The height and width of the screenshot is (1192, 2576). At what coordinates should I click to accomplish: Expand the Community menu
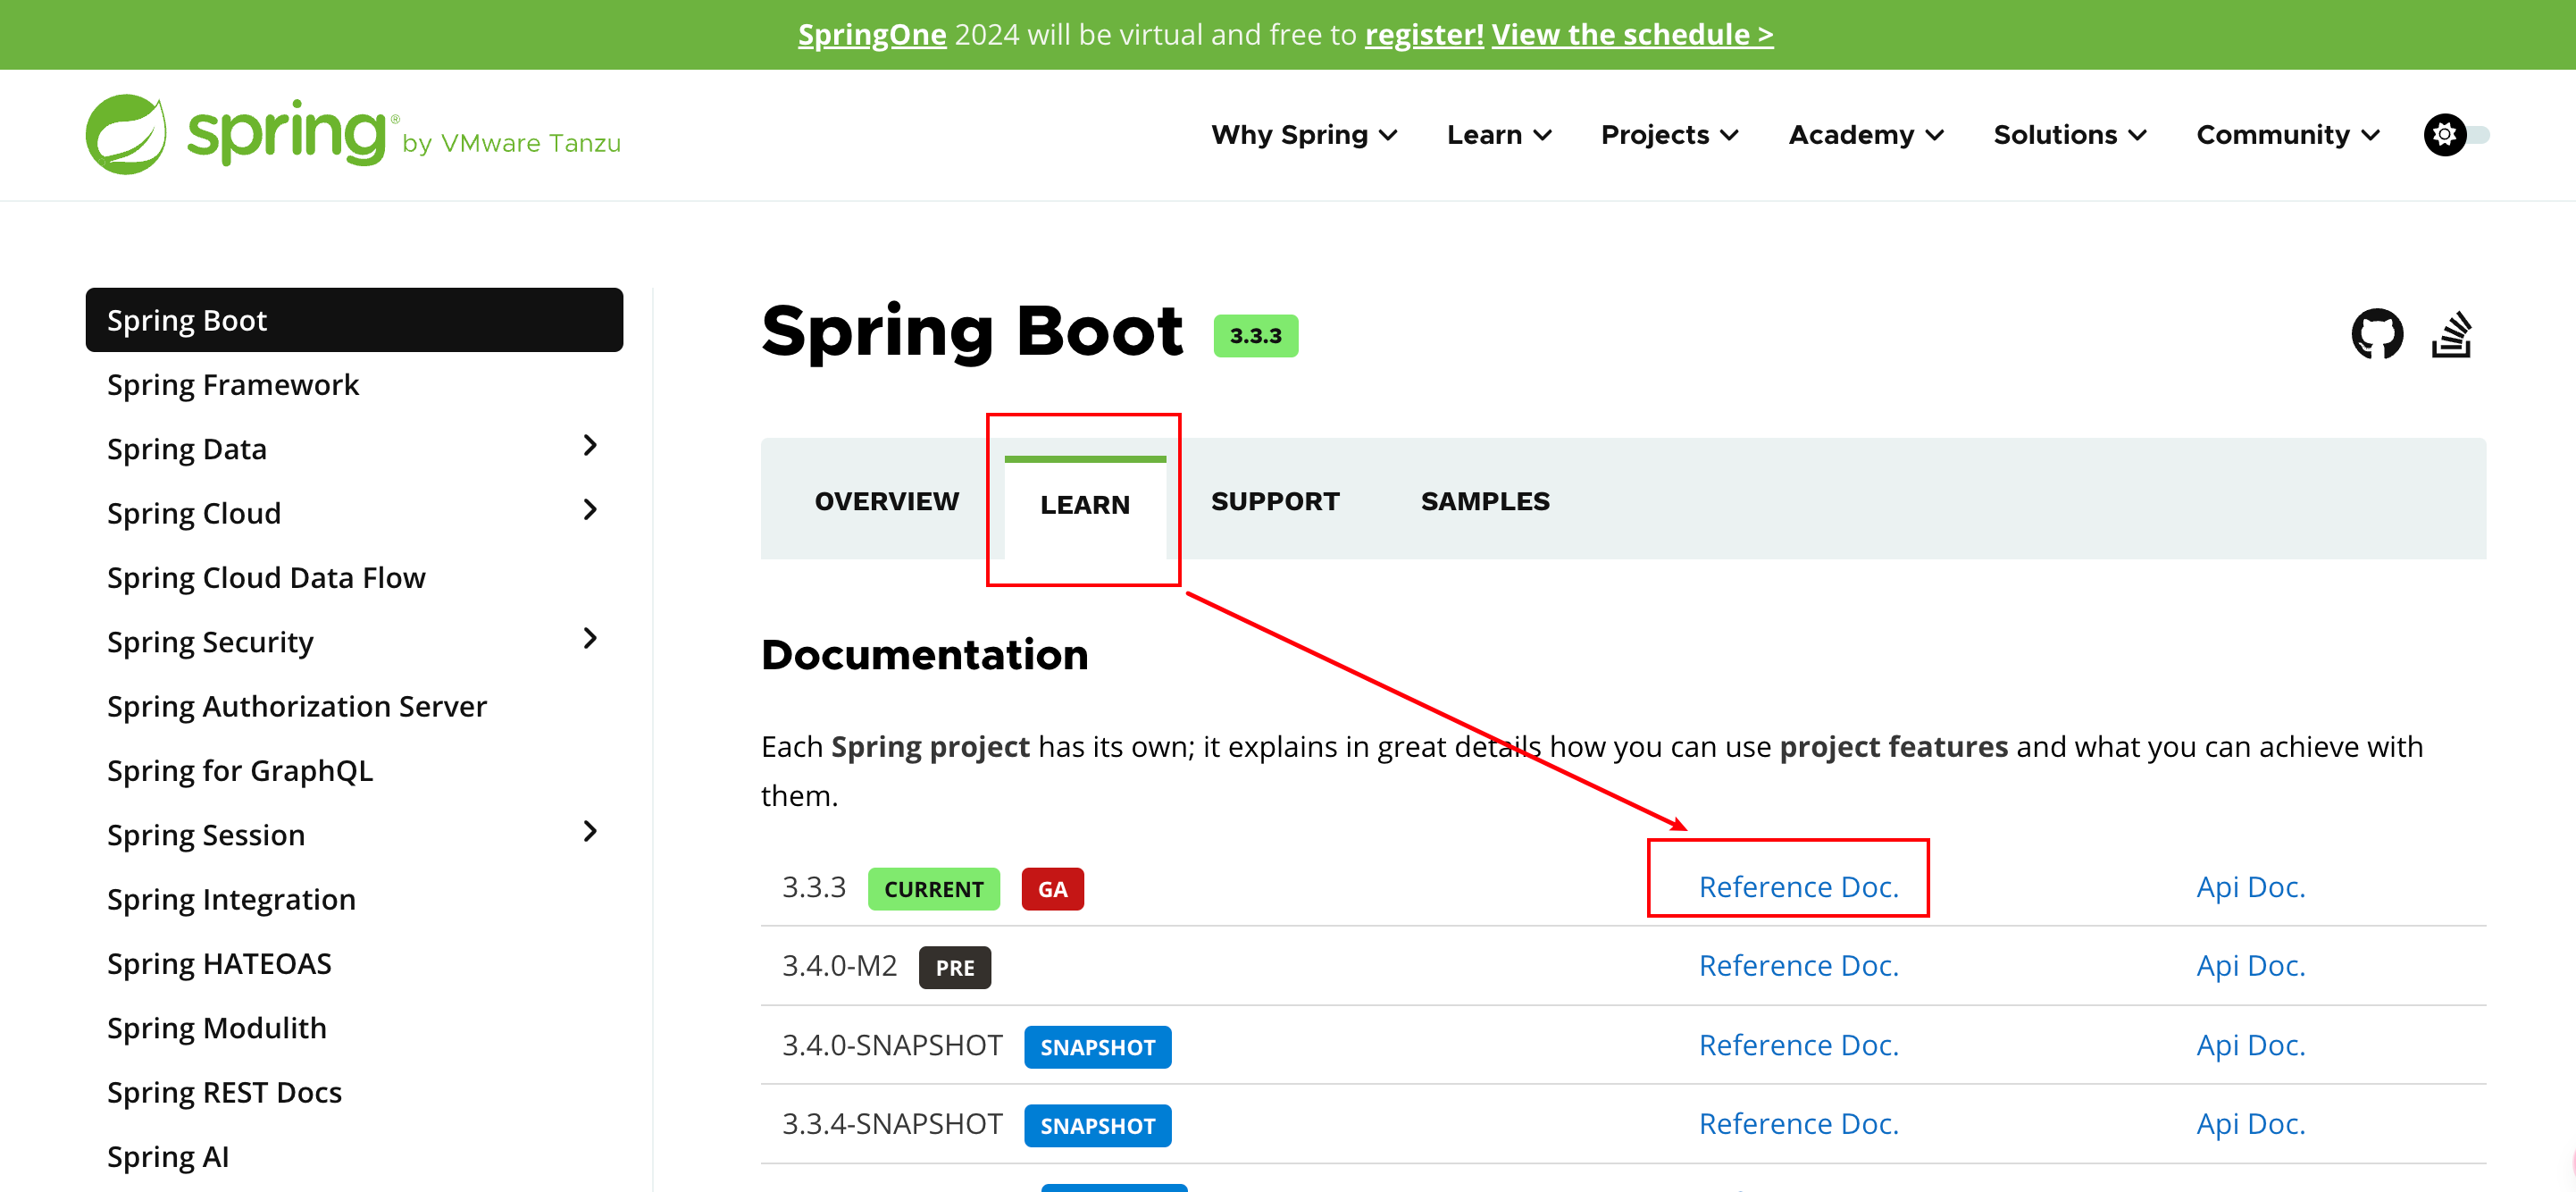click(x=2288, y=135)
